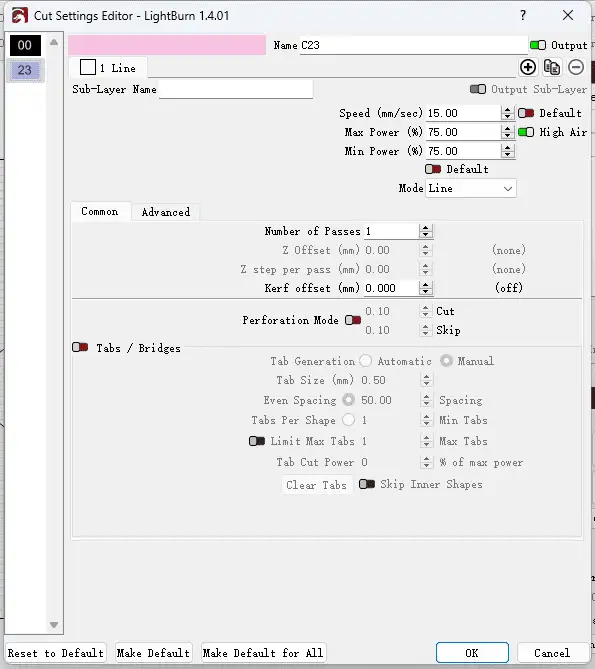
Task: Click layer list scroll up arrow
Action: coord(54,42)
